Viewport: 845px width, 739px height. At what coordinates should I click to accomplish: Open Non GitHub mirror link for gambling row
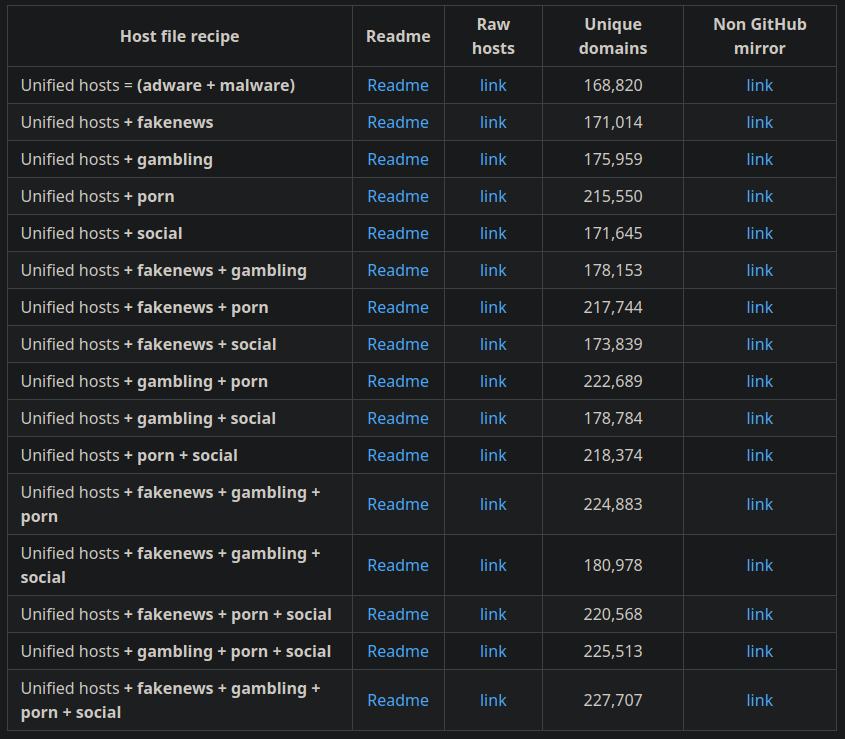pos(759,159)
